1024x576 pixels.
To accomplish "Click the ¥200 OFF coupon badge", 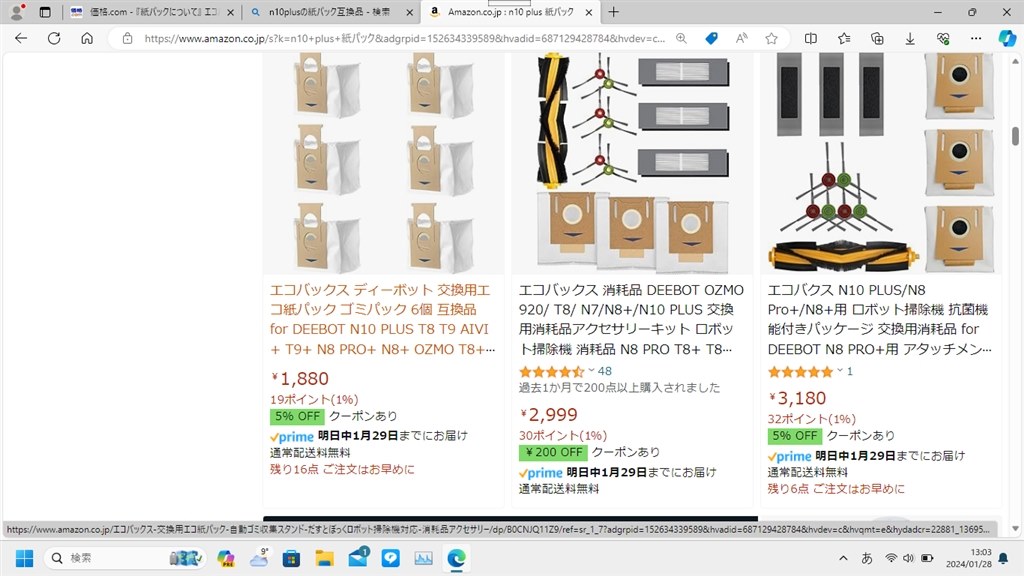I will pos(554,452).
